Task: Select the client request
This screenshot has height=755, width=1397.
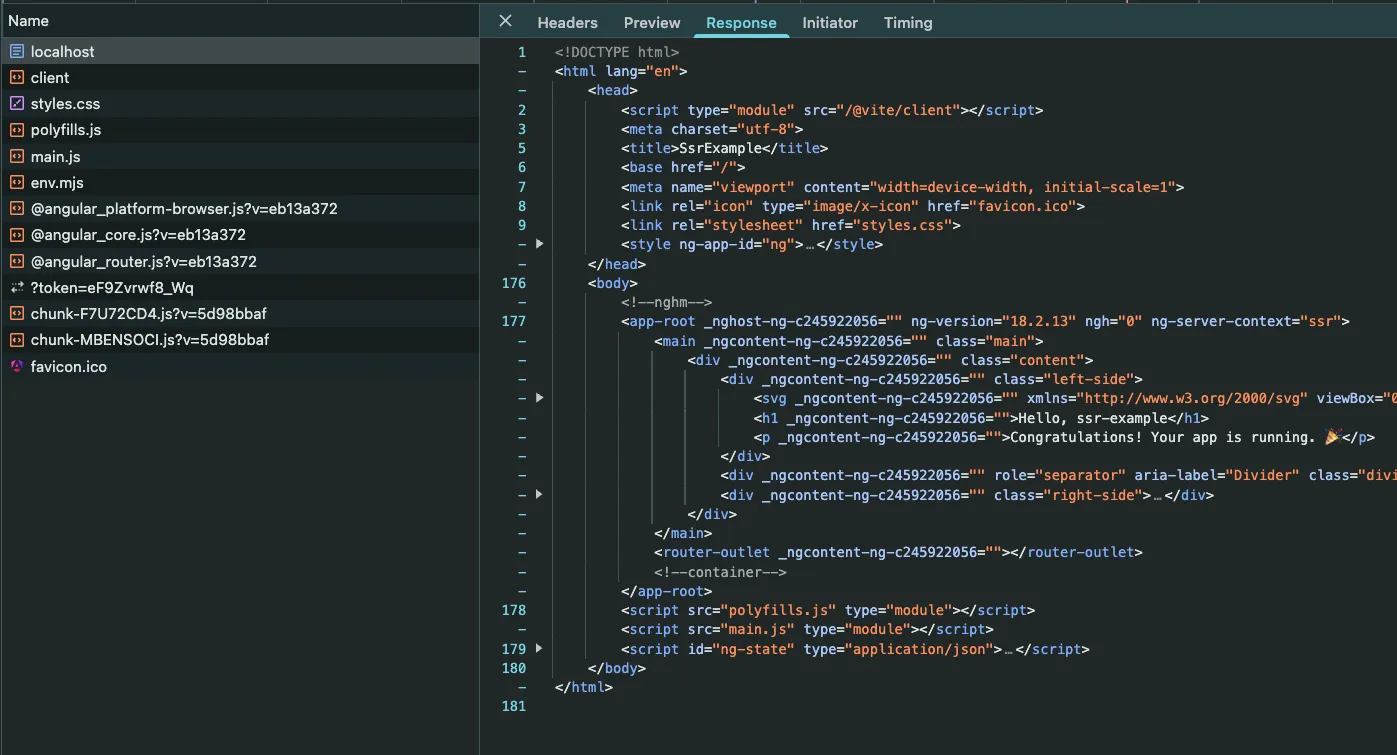Action: [x=240, y=77]
